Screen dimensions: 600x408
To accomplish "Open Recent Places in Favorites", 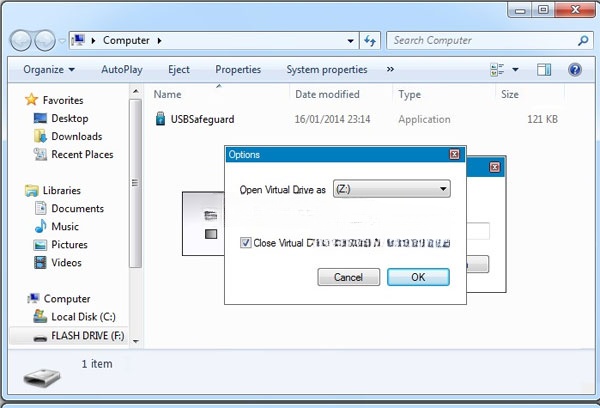I will tap(82, 154).
